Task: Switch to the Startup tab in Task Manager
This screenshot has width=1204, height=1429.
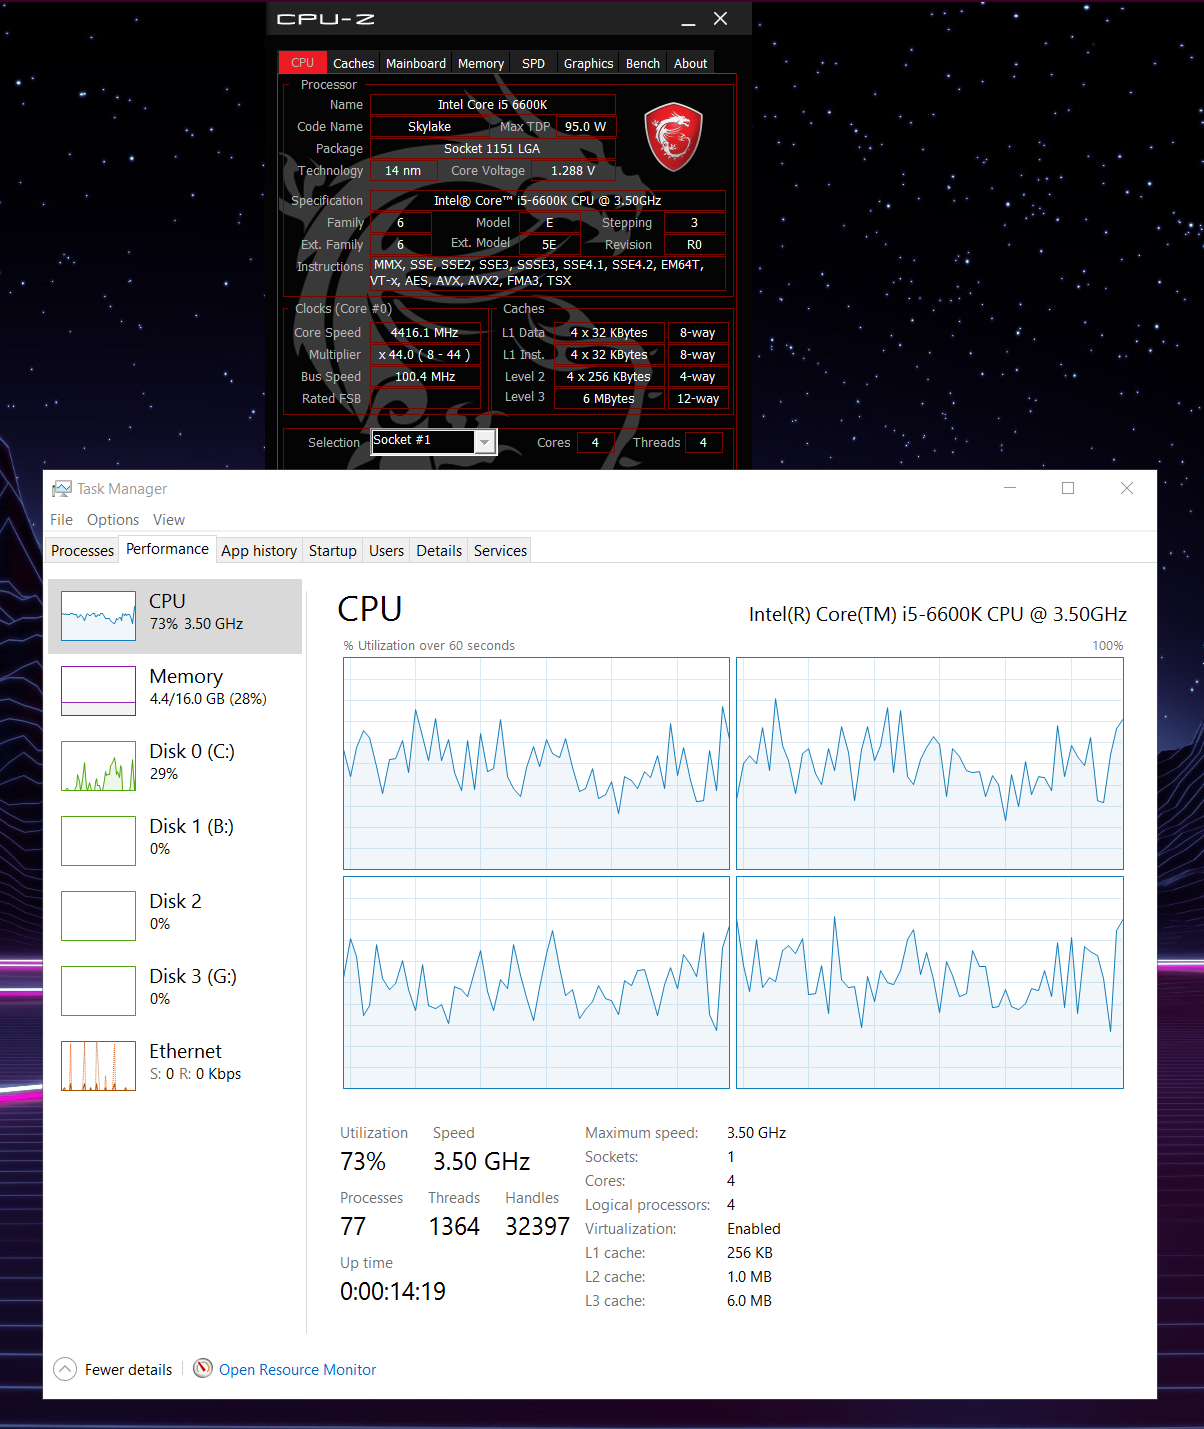Action: point(332,550)
